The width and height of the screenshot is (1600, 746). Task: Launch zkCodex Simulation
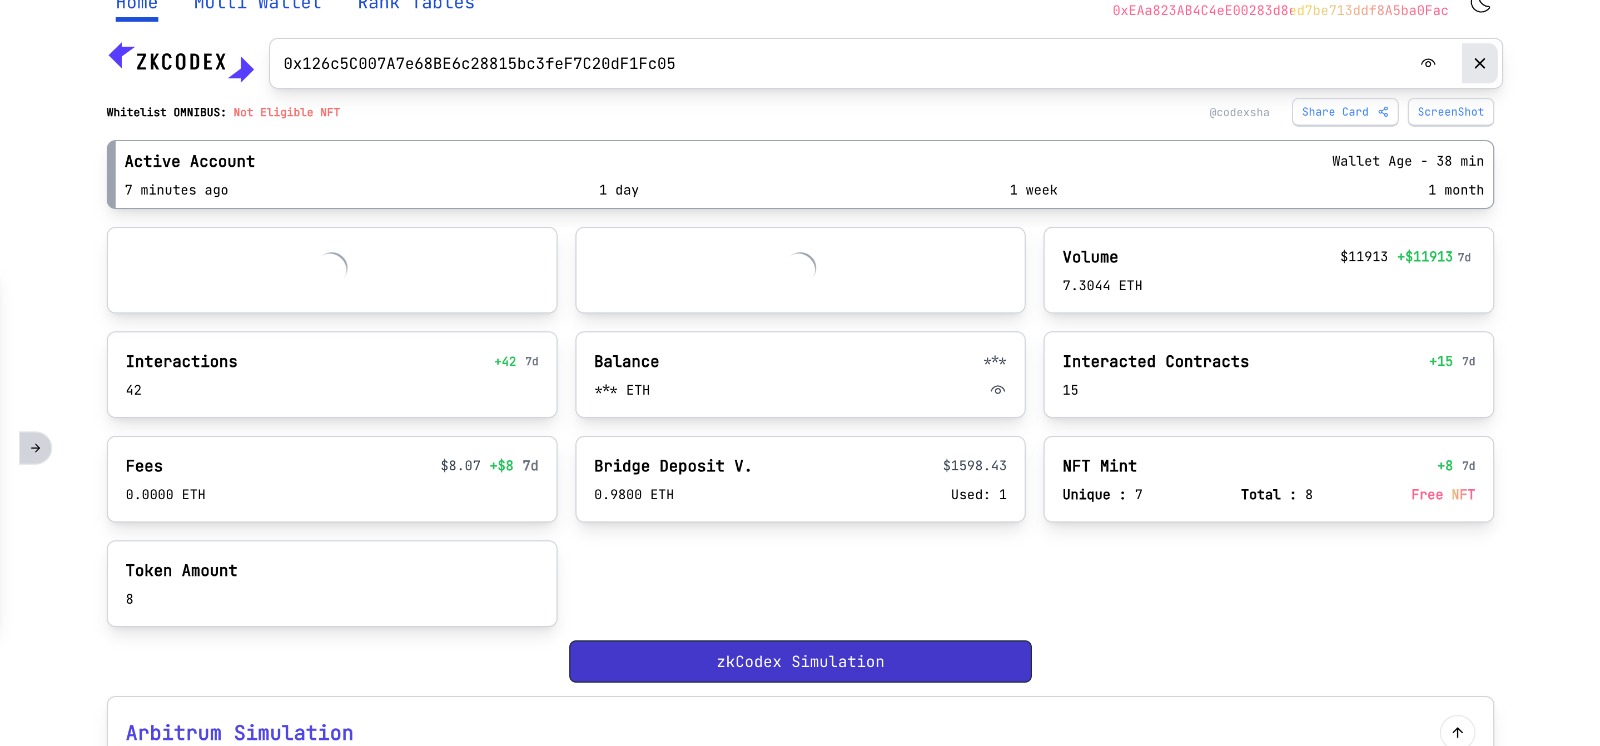[800, 662]
